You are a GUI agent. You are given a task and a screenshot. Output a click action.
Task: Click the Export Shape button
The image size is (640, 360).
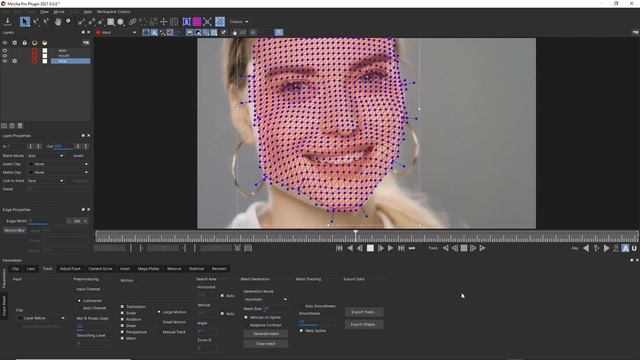[364, 324]
